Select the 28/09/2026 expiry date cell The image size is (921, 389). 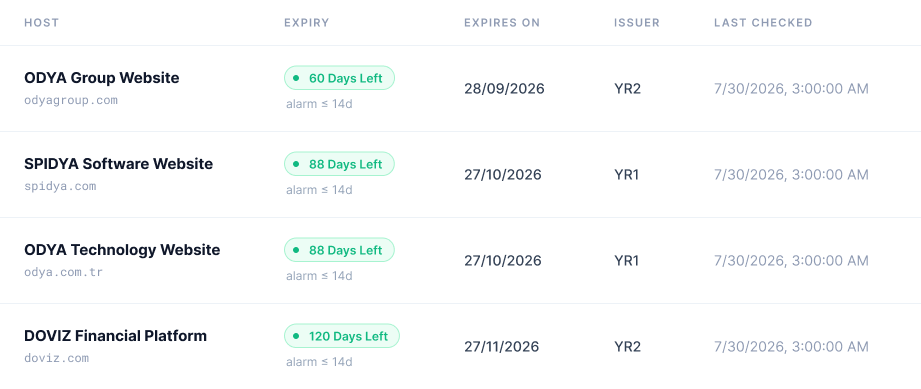click(505, 89)
